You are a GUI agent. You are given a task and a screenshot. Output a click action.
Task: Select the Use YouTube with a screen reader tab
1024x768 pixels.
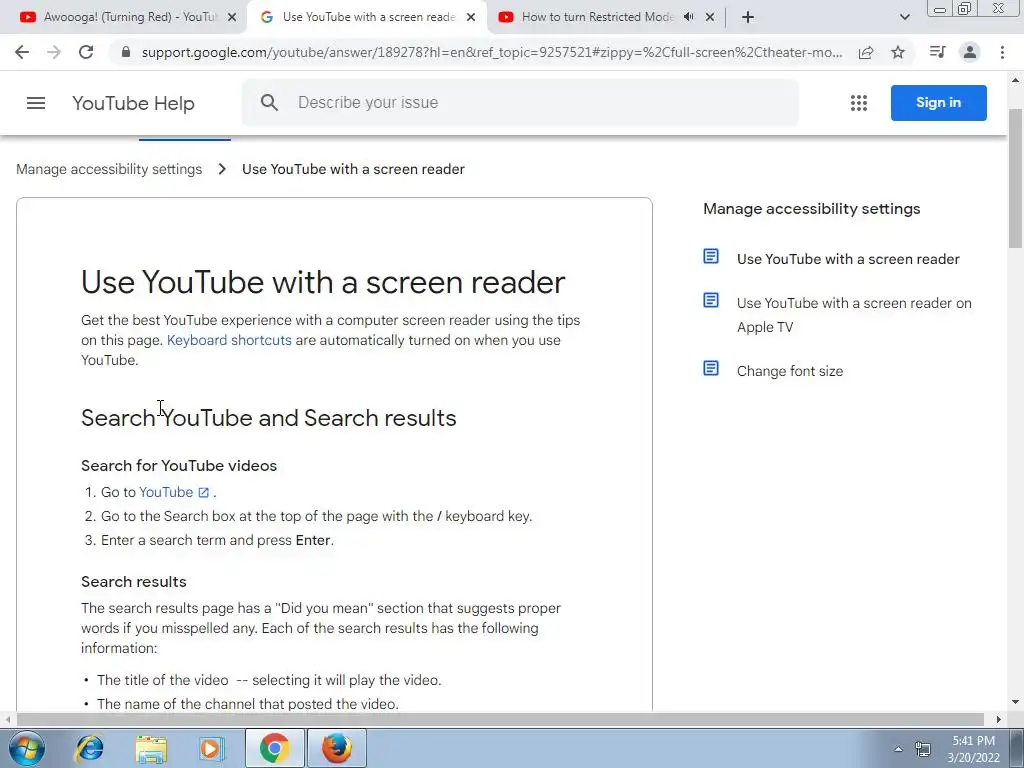tap(368, 18)
